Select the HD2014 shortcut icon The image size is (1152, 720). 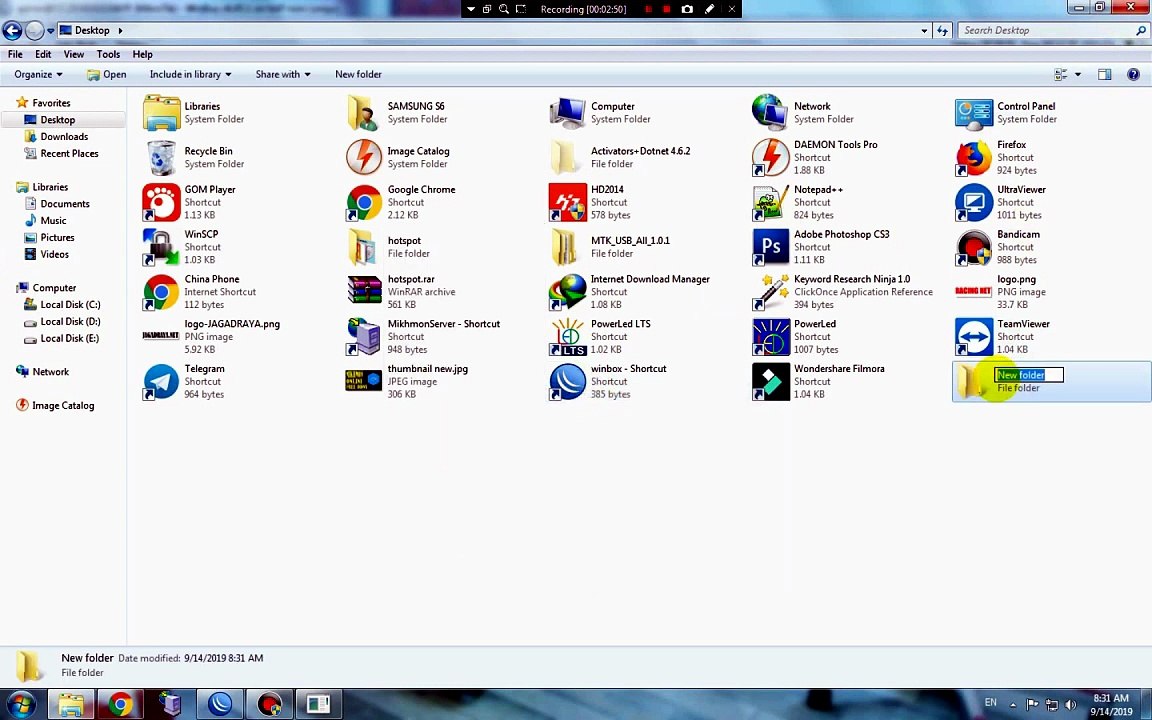[567, 202]
